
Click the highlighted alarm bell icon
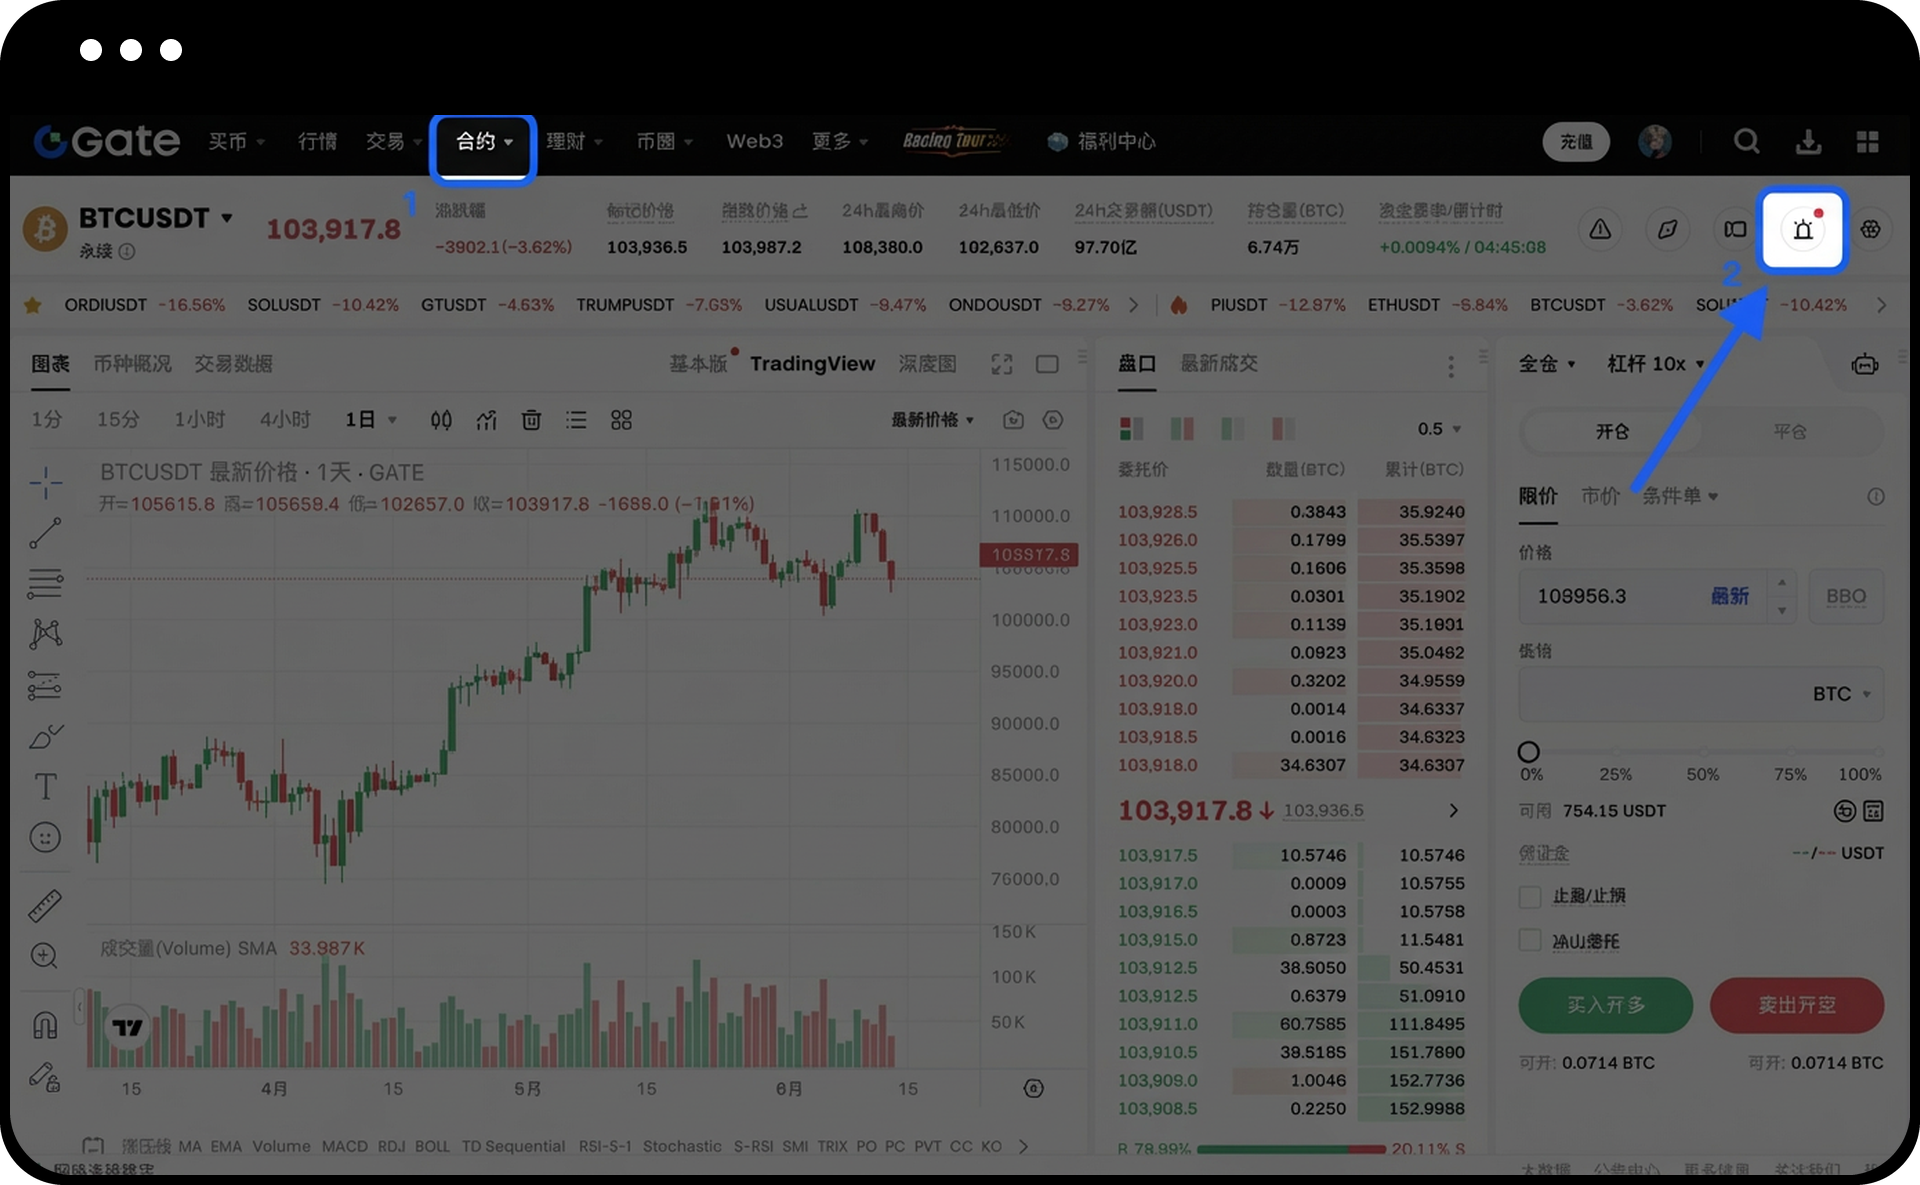pos(1803,230)
